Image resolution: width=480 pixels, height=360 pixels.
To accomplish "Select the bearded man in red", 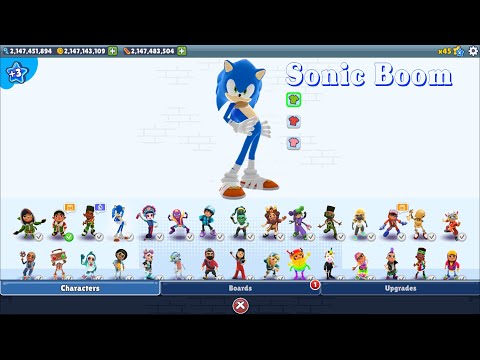I will pyautogui.click(x=209, y=264).
